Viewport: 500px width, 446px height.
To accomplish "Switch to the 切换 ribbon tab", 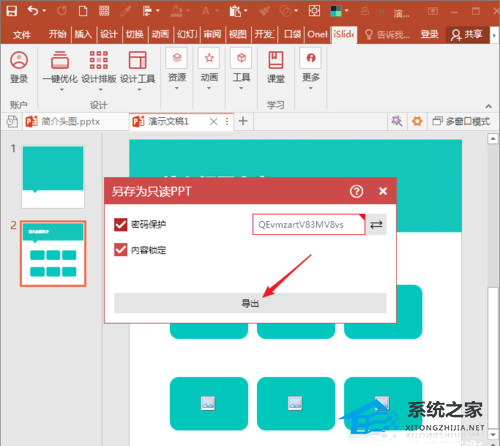I will pos(135,34).
